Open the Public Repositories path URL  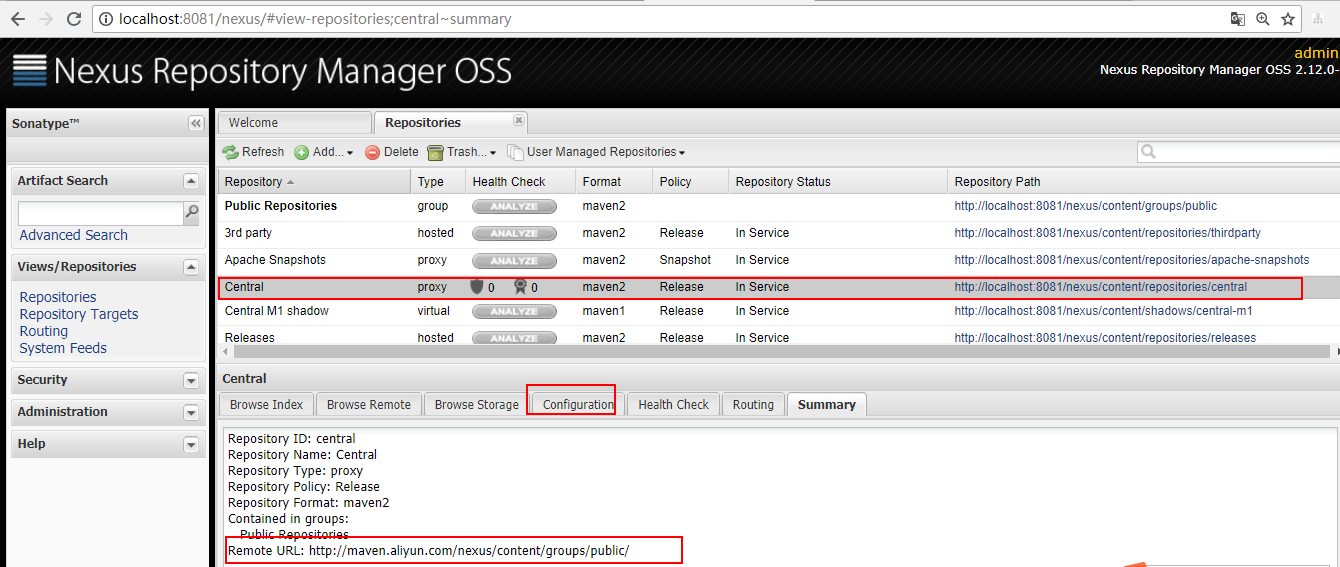coord(1086,206)
